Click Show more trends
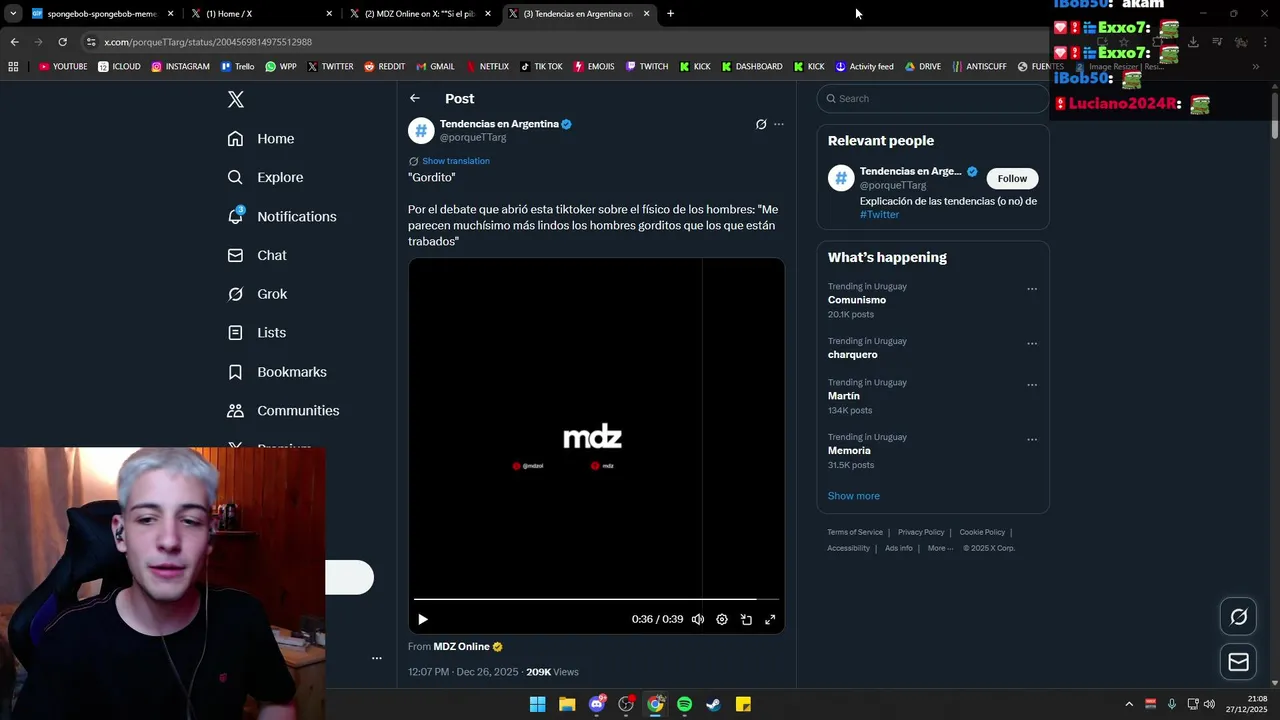Screen dimensions: 1280x720 [854, 496]
